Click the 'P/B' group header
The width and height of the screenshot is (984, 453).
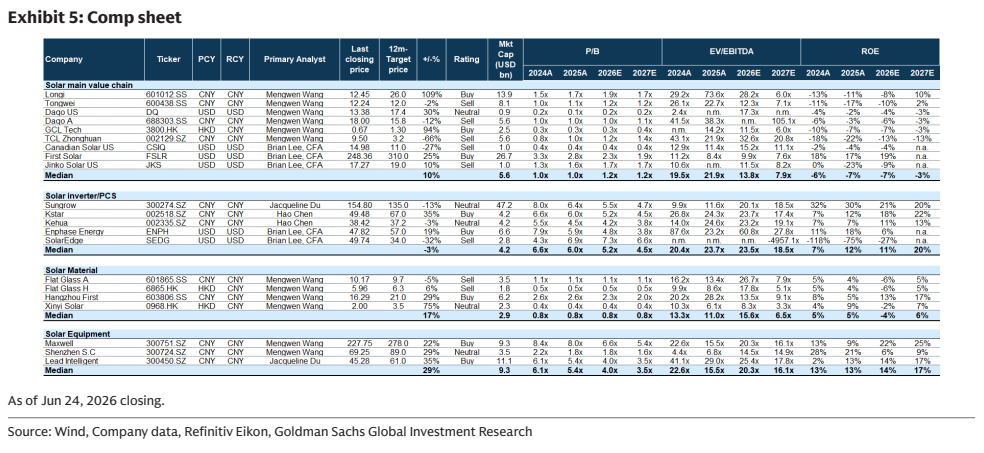click(592, 51)
